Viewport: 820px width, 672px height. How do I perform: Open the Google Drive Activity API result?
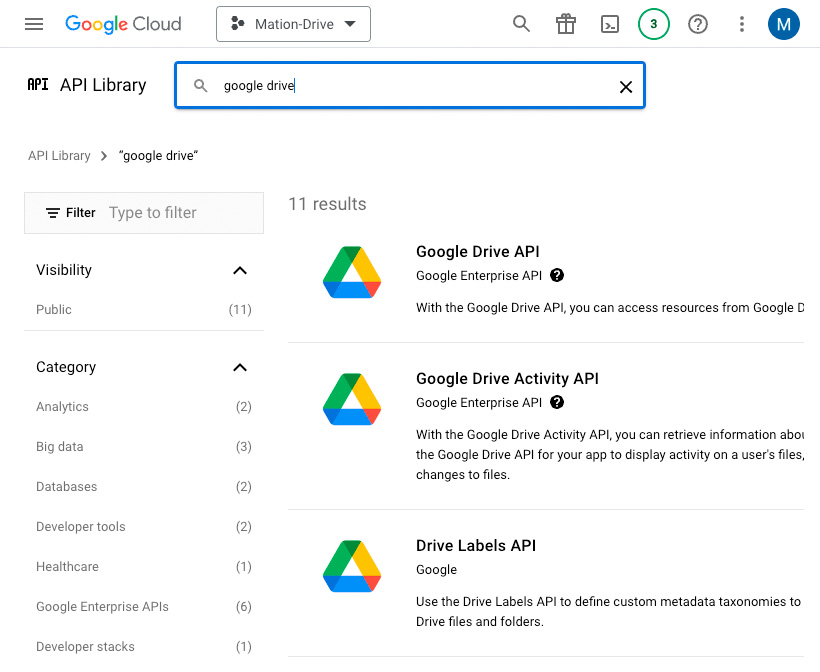tap(507, 379)
